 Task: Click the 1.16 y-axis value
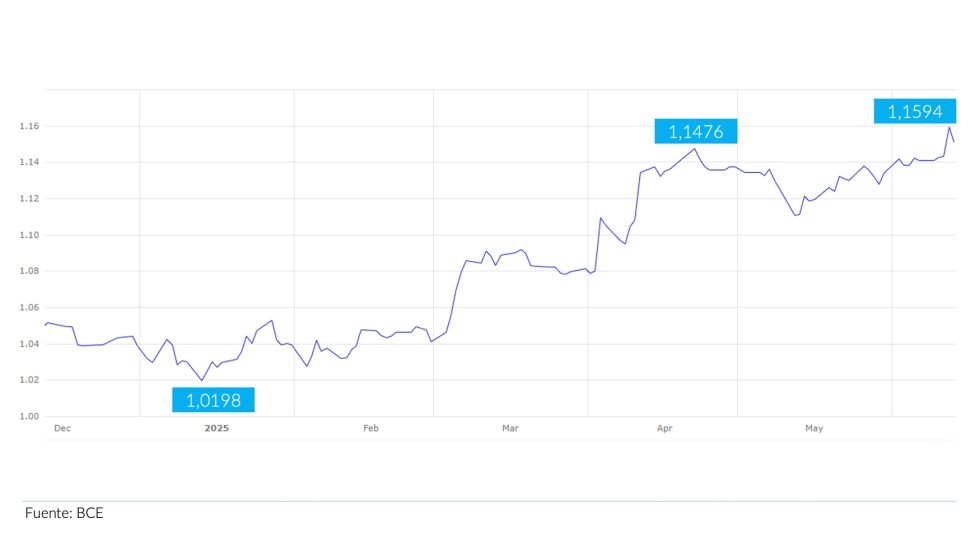click(x=28, y=127)
